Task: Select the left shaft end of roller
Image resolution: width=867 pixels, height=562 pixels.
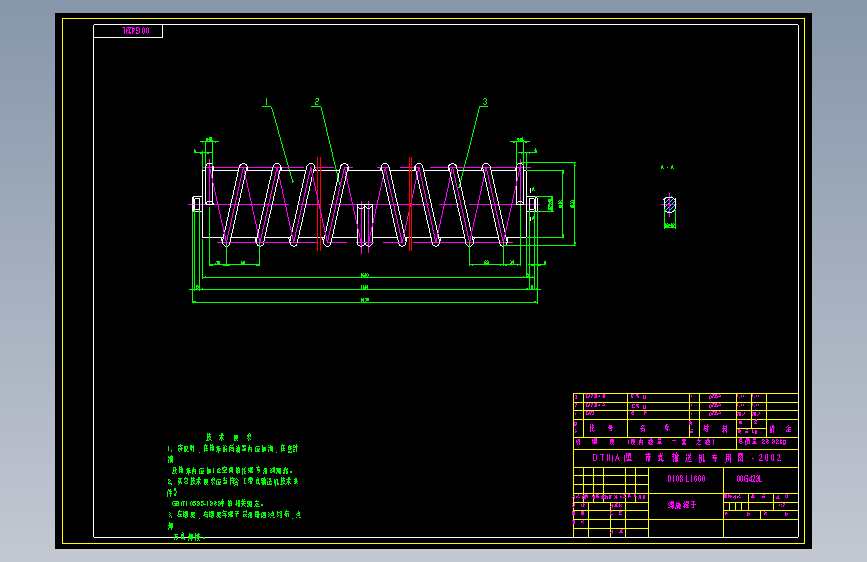Action: coord(197,204)
